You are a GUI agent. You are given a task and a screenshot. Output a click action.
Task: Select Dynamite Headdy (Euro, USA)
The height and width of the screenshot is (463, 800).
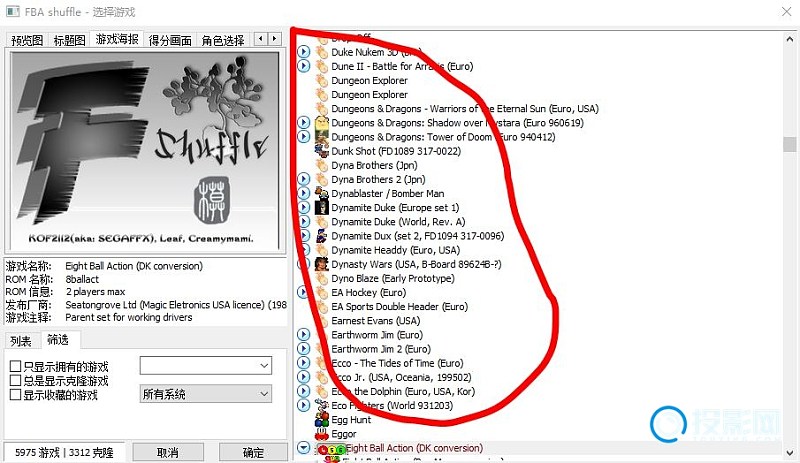point(395,250)
